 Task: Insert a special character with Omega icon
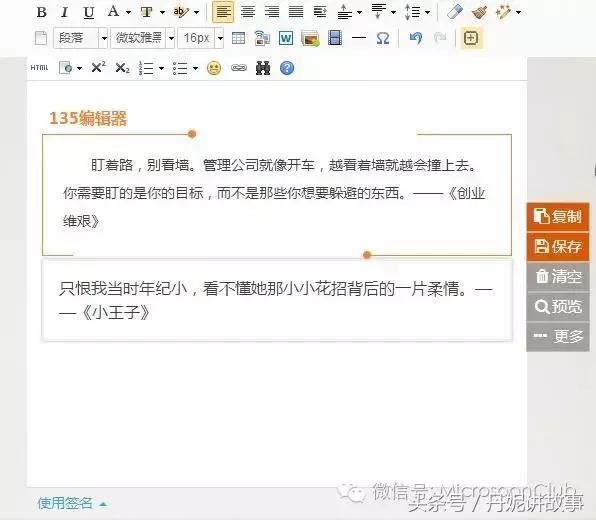coord(383,38)
